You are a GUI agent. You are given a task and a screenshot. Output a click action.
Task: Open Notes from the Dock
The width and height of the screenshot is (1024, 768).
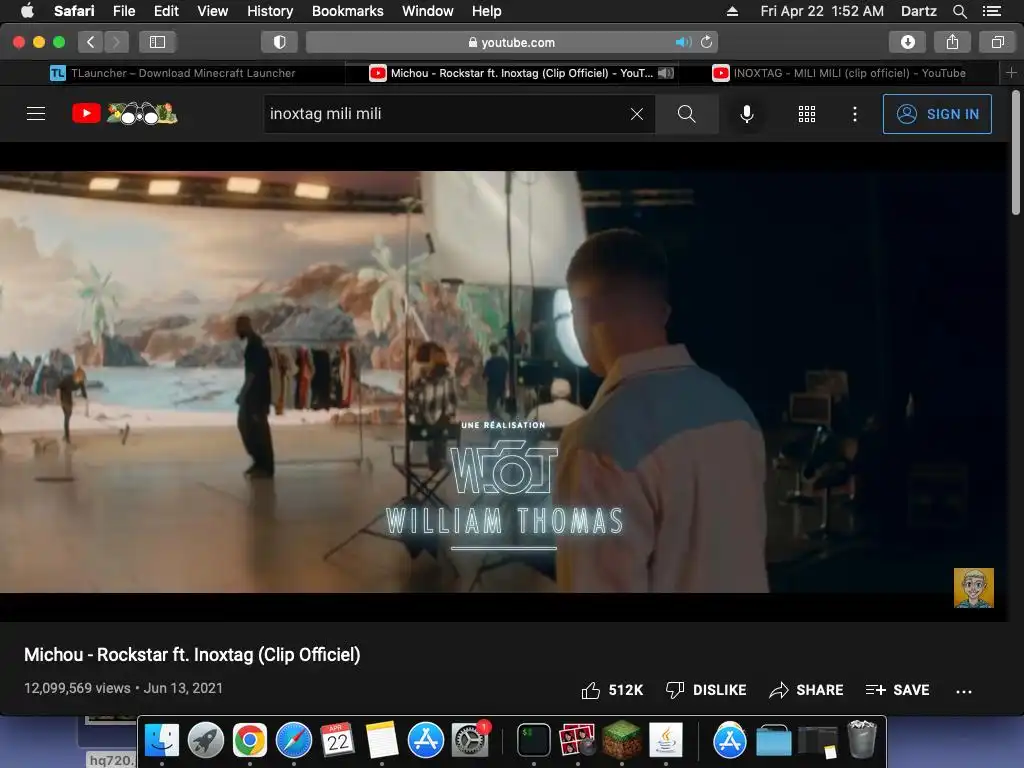click(x=381, y=741)
